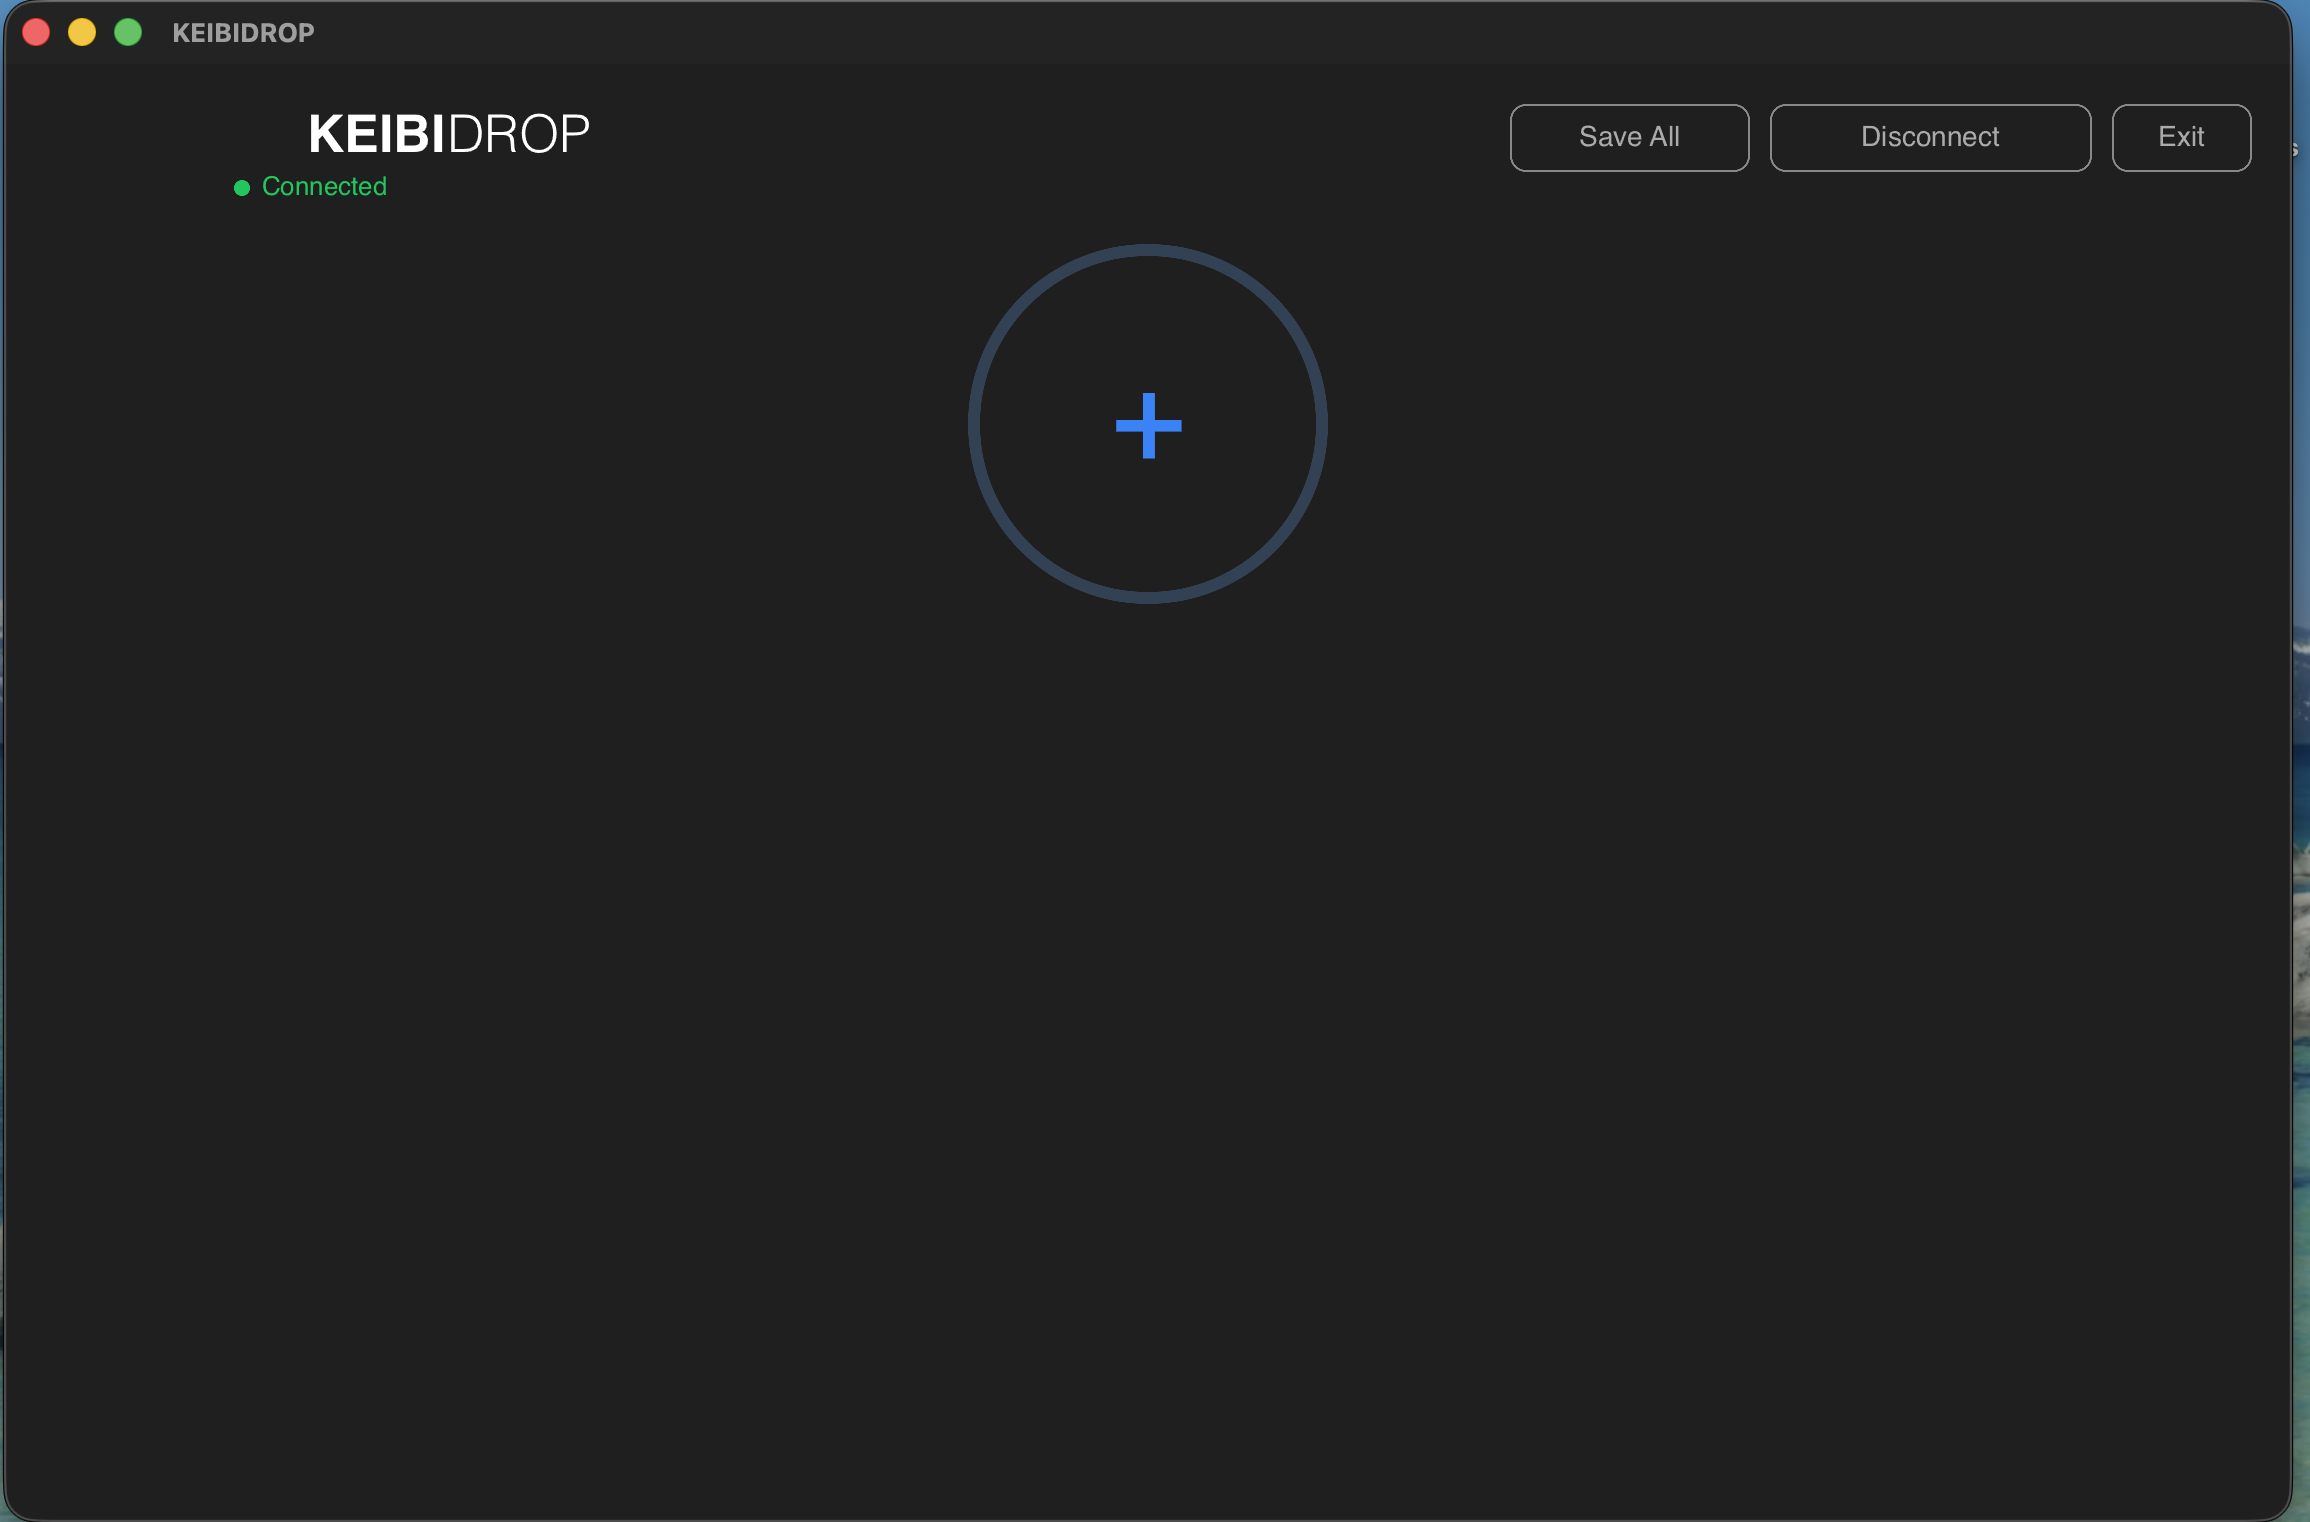The image size is (2310, 1522).
Task: Click the KEIBIDROP logo at the top
Action: (x=448, y=133)
